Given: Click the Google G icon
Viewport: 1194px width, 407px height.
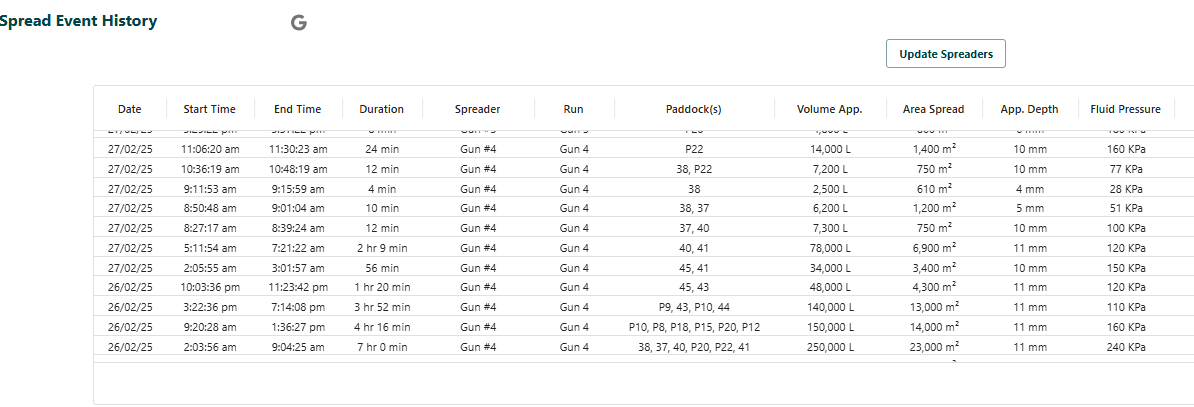Looking at the screenshot, I should coord(298,23).
